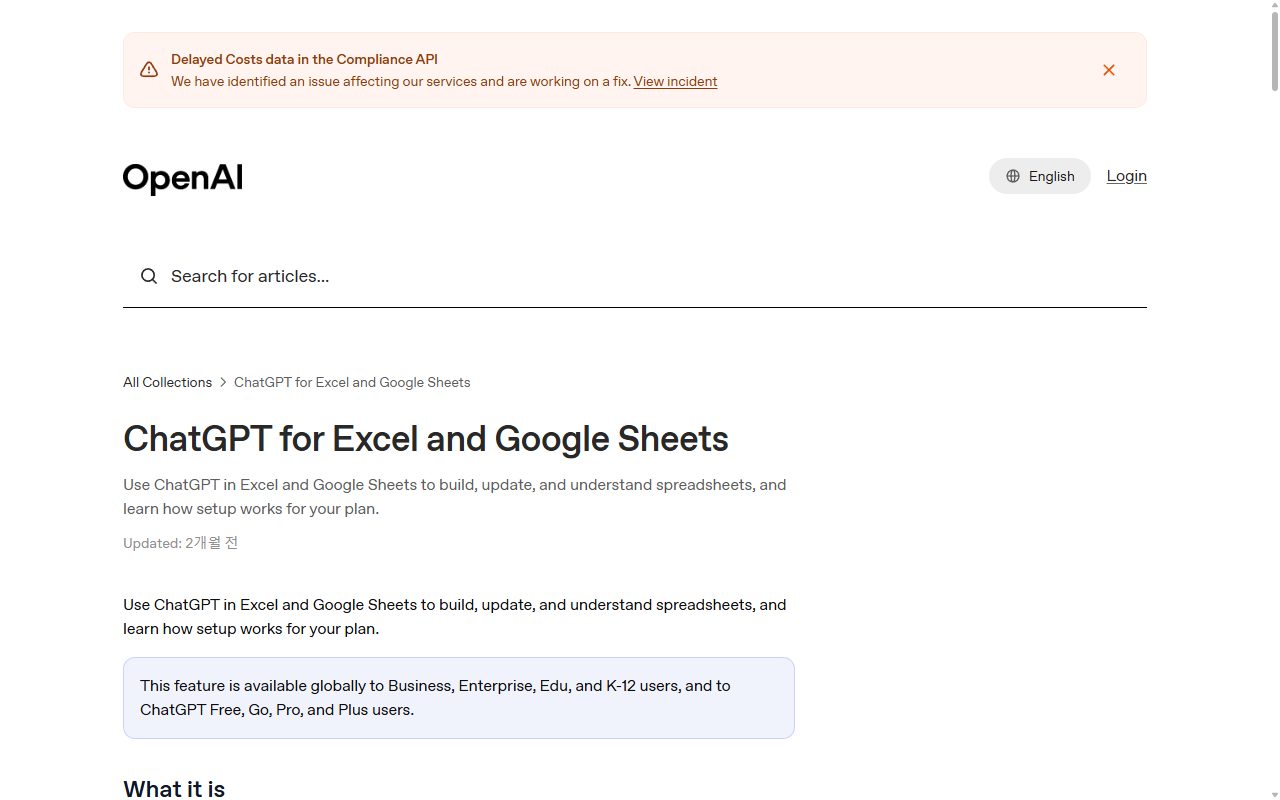Image resolution: width=1280 pixels, height=800 pixels.
Task: Open the English language selector
Action: click(x=1040, y=176)
